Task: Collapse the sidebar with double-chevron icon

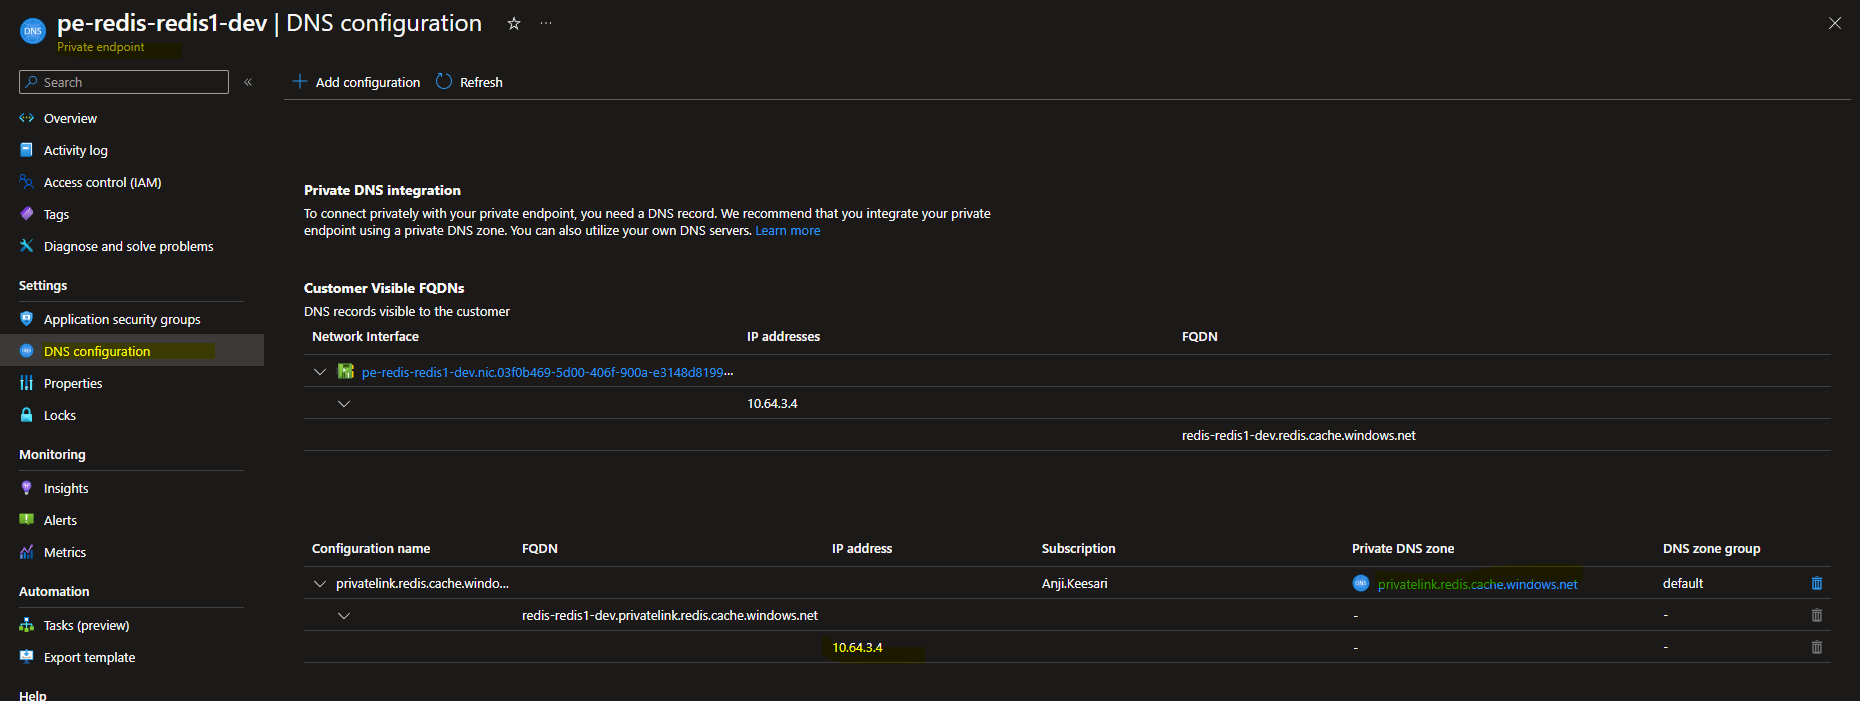Action: (x=248, y=82)
